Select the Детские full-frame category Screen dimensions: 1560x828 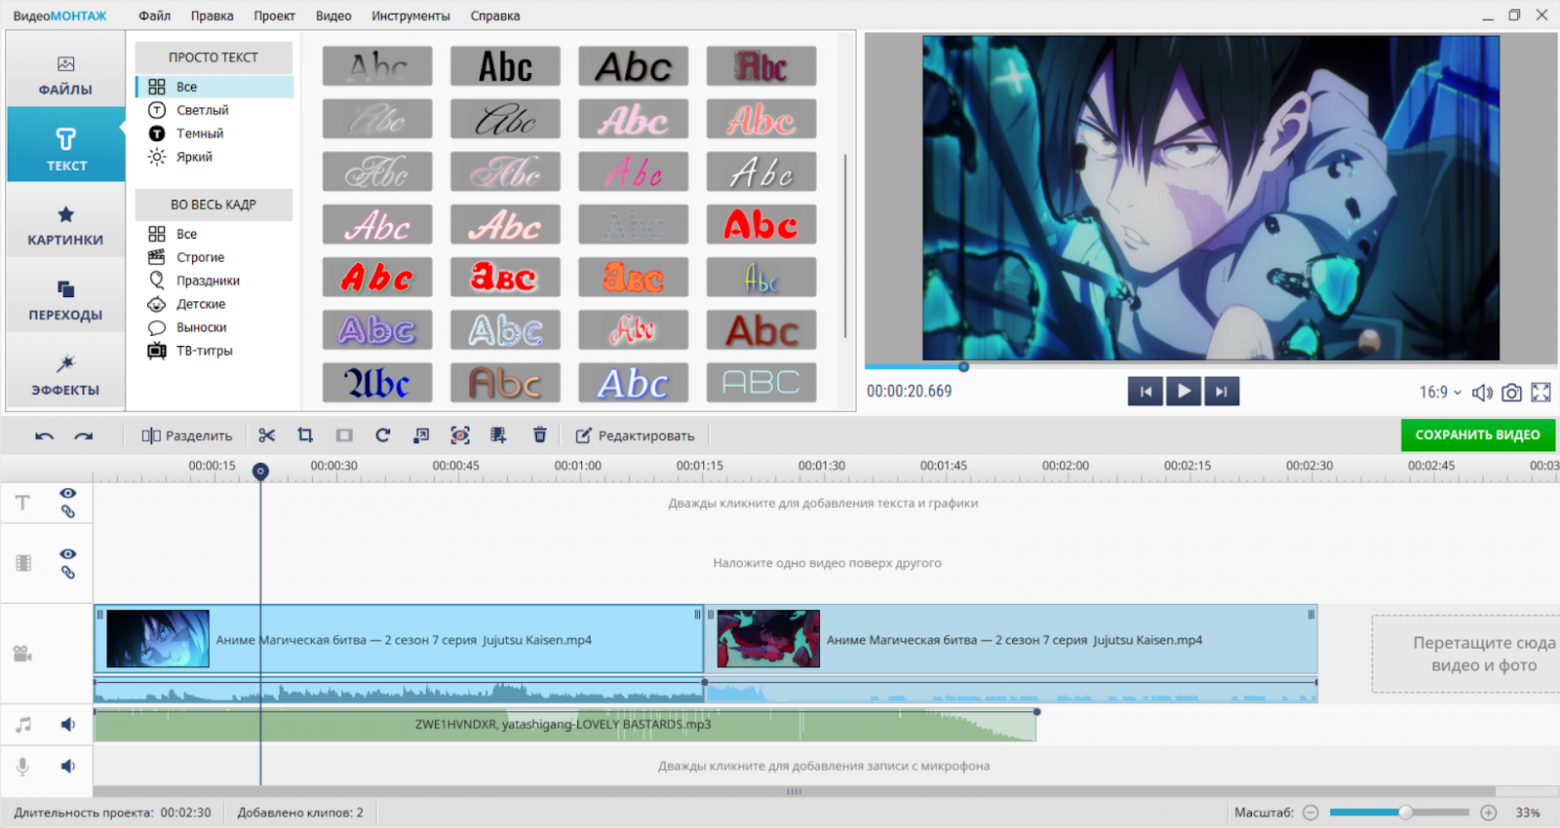(201, 304)
